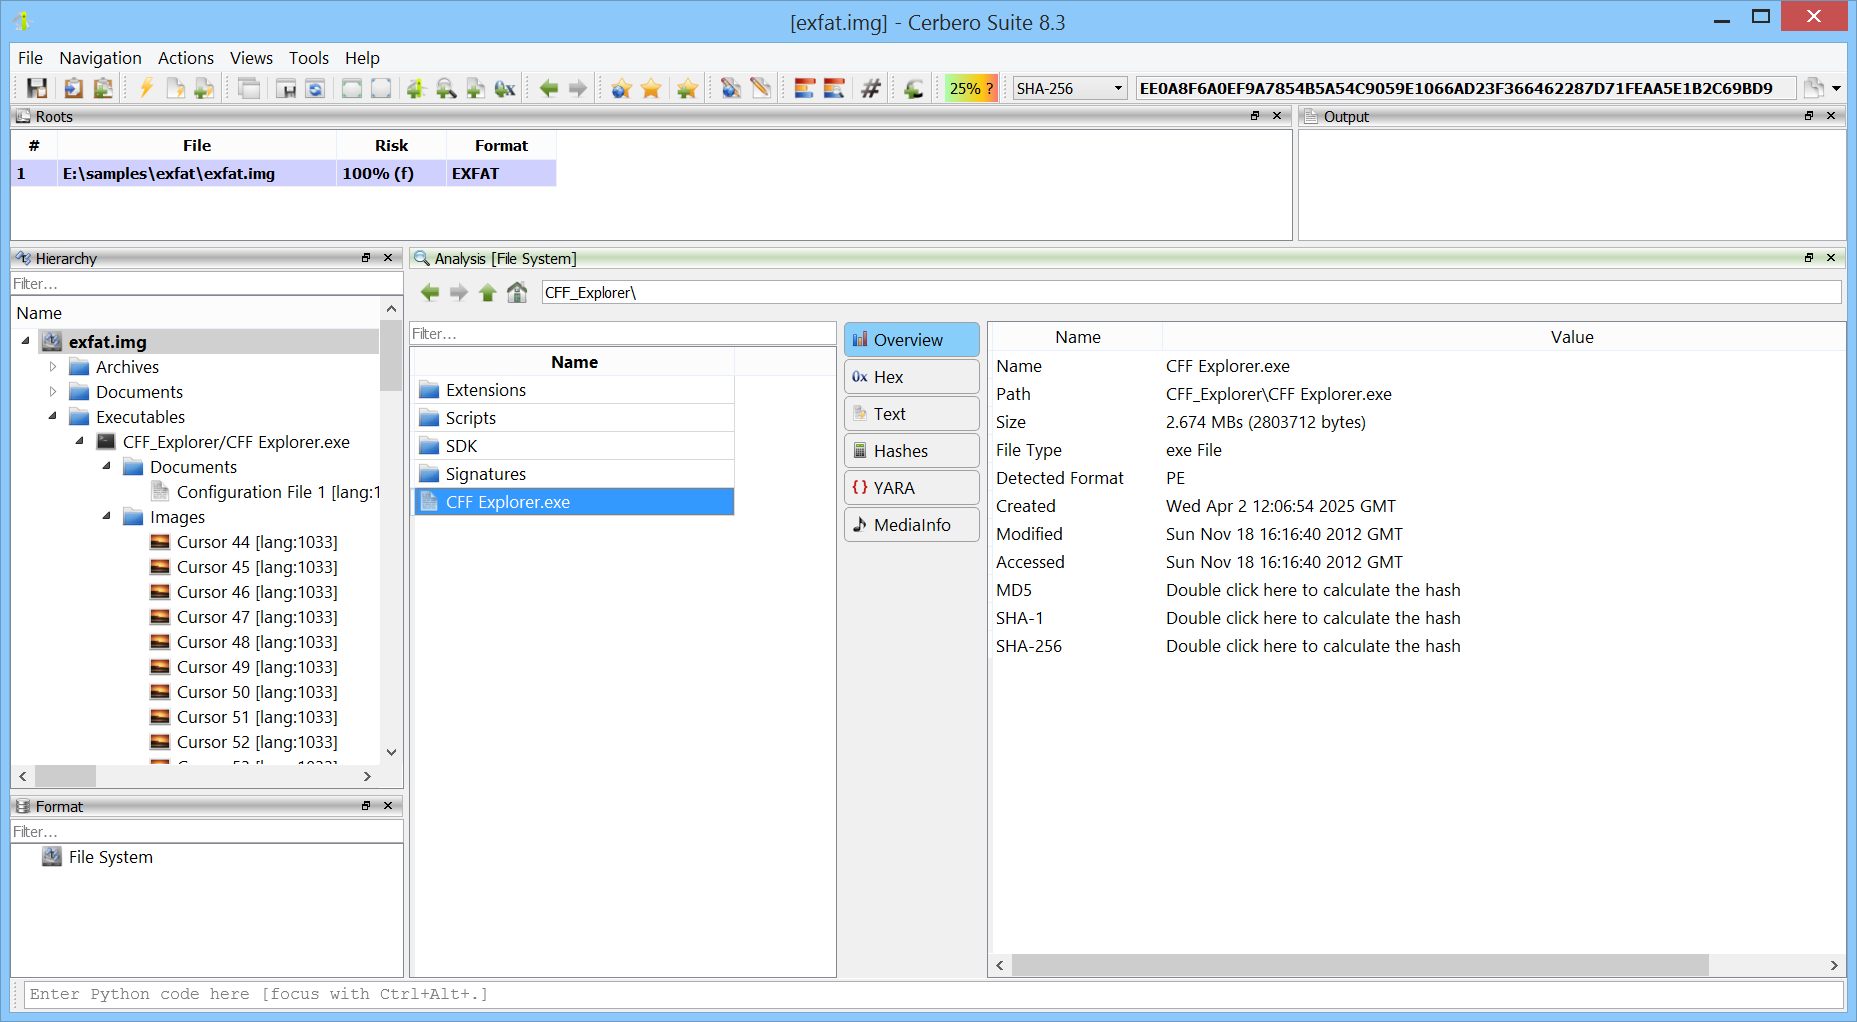The width and height of the screenshot is (1857, 1022).
Task: Click the page with pencil toolbar icon
Action: [761, 88]
